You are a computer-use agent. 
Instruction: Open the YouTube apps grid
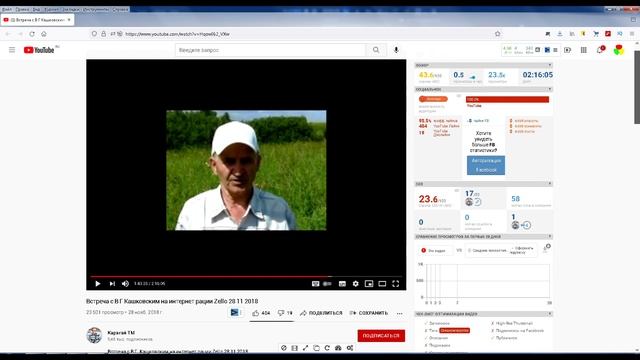(584, 50)
